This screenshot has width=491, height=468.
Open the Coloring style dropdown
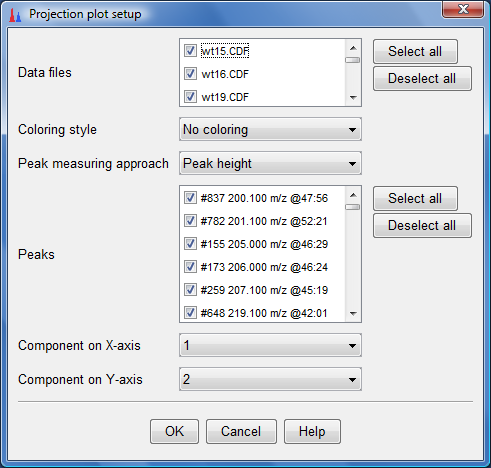point(270,129)
